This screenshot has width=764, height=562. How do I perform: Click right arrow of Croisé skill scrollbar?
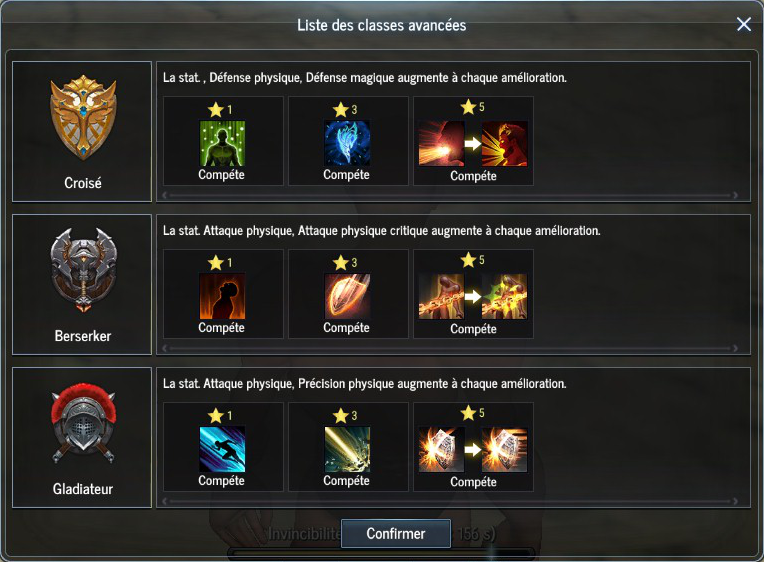(x=735, y=195)
